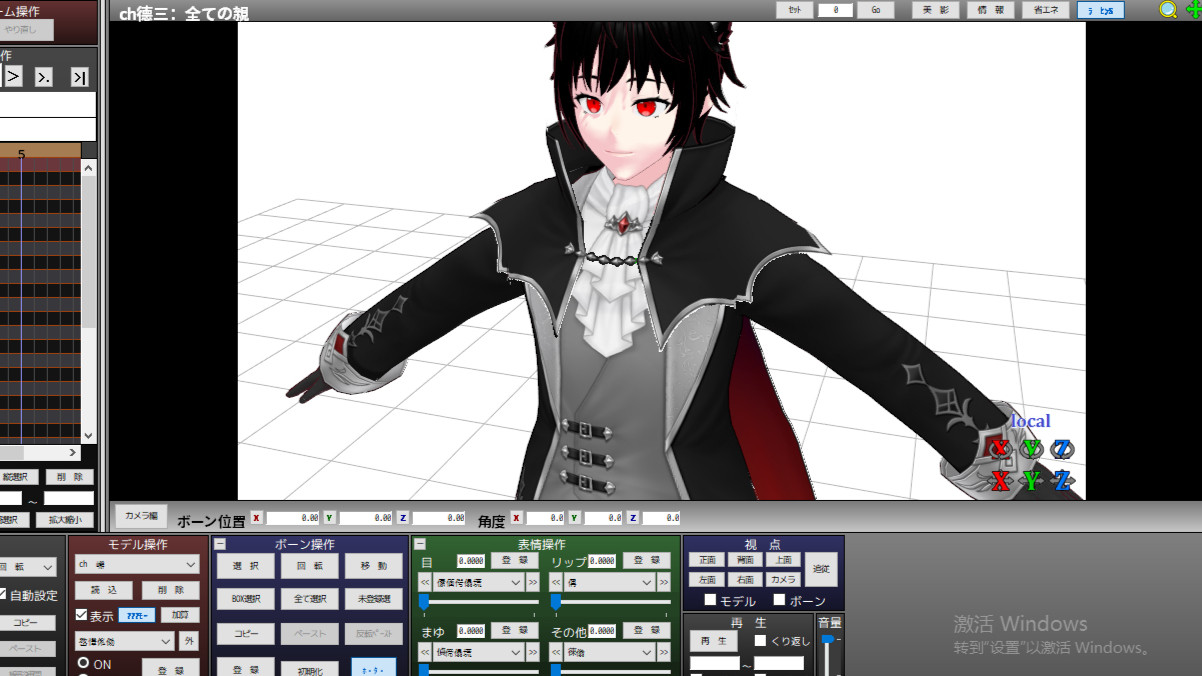
Task: Enable the モデル checkbox under 視点
Action: (x=710, y=600)
